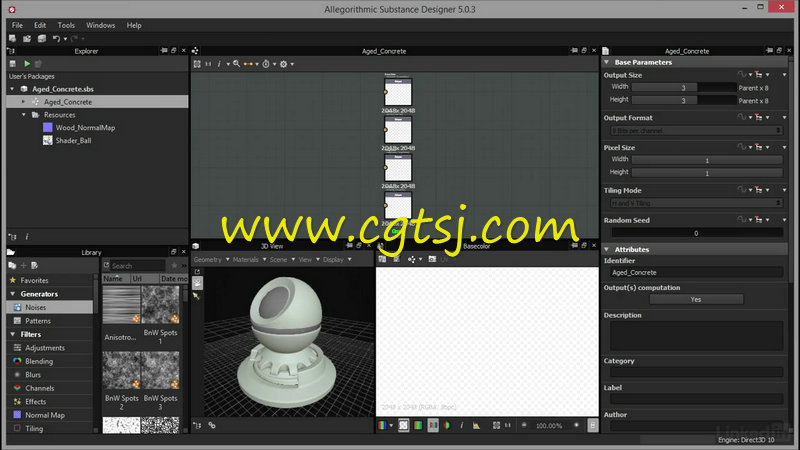Open the Output Format dropdown

tap(696, 131)
